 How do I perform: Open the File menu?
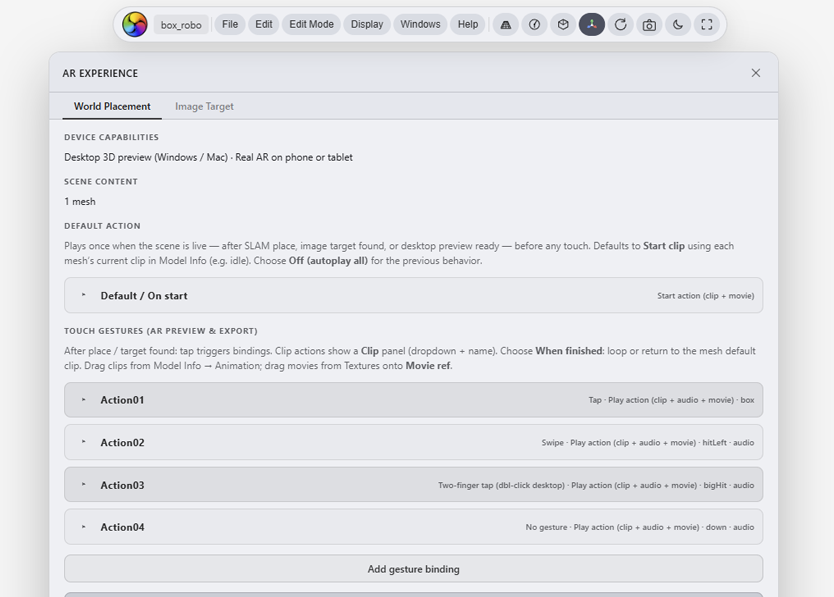[230, 24]
